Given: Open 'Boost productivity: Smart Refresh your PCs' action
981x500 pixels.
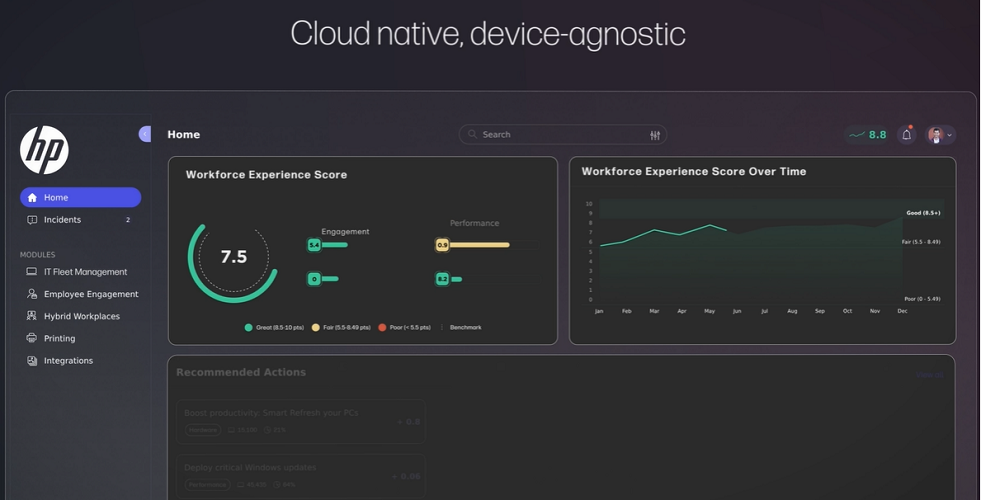Looking at the screenshot, I should click(271, 412).
